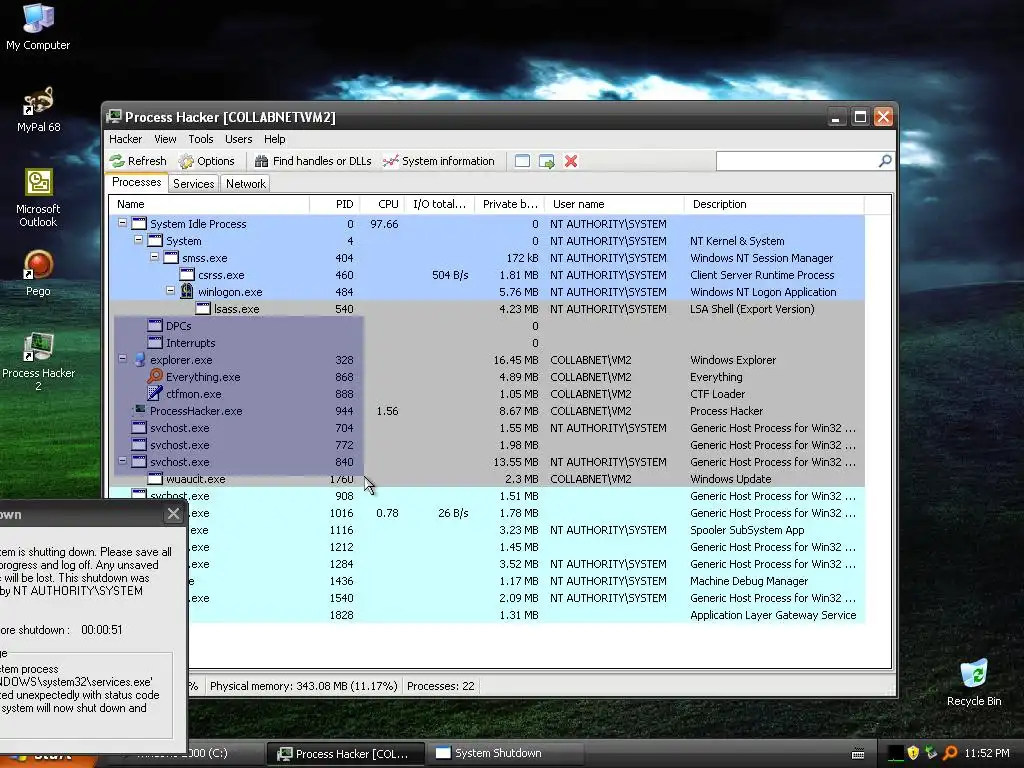Viewport: 1024px width, 768px height.
Task: Sort by the CPU column header
Action: pos(382,204)
